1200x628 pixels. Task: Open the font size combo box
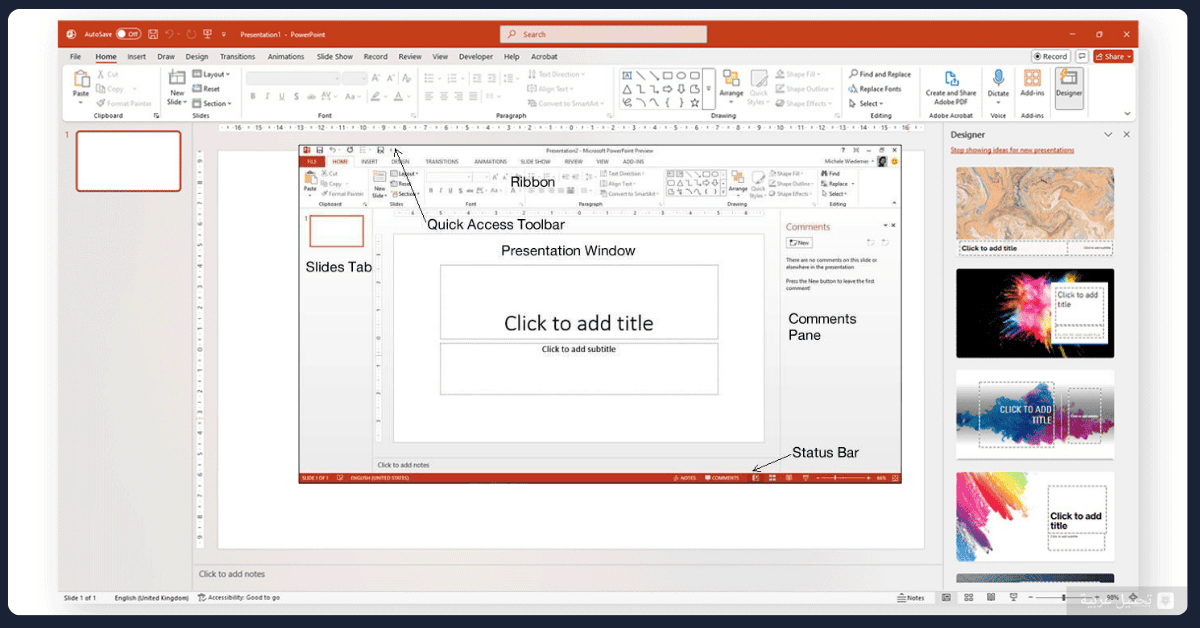pos(354,77)
